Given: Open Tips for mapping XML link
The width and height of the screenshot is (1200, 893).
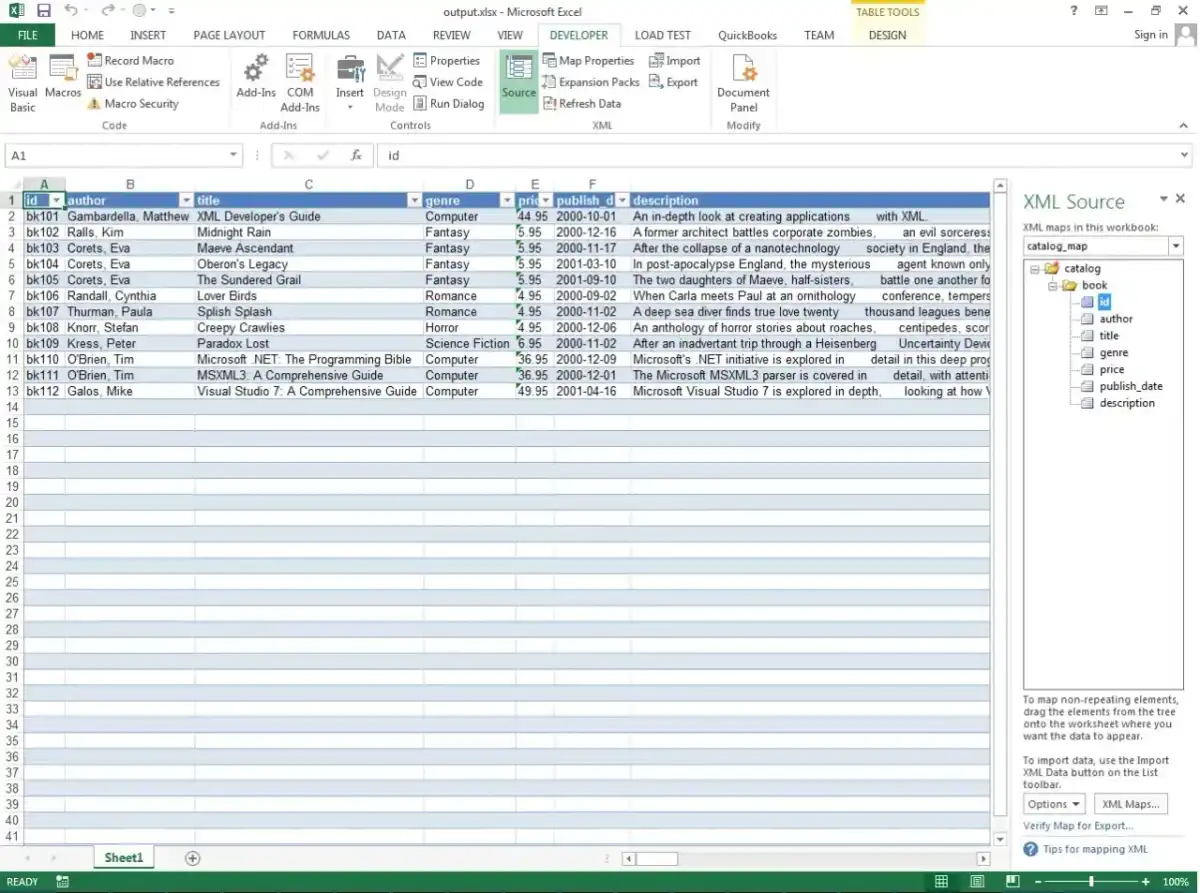Looking at the screenshot, I should [x=1095, y=849].
